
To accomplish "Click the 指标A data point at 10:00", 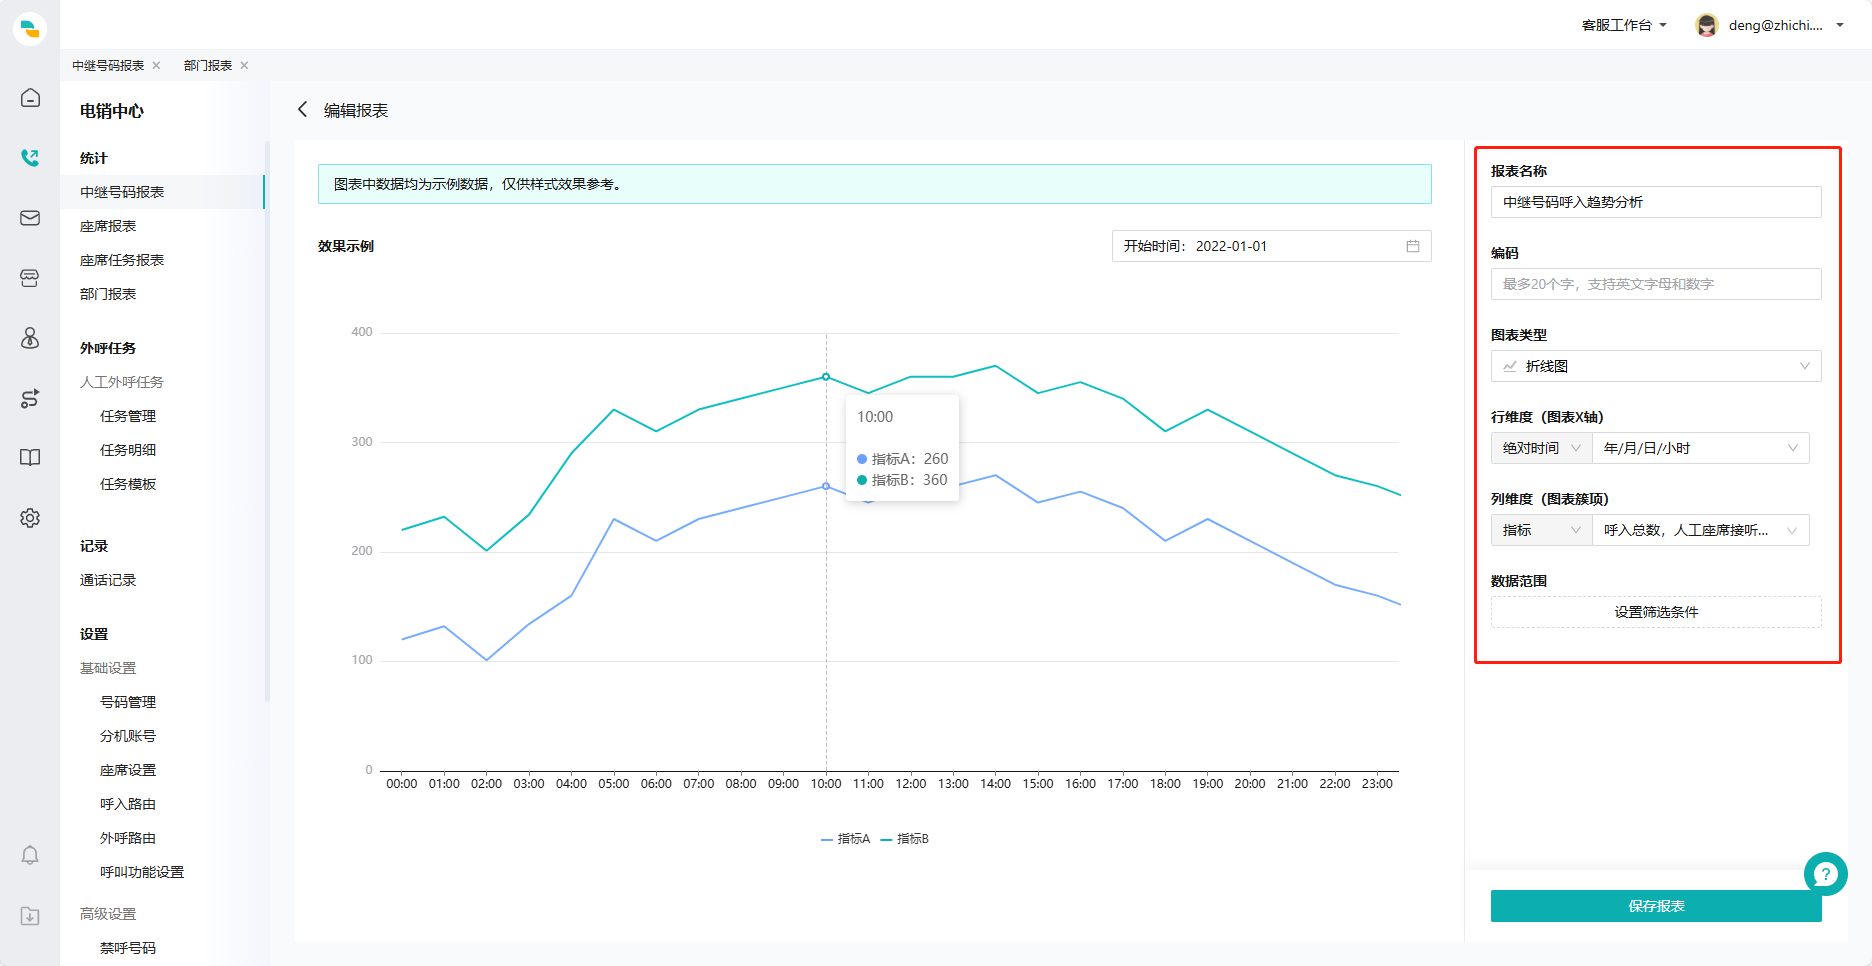I will [x=826, y=486].
